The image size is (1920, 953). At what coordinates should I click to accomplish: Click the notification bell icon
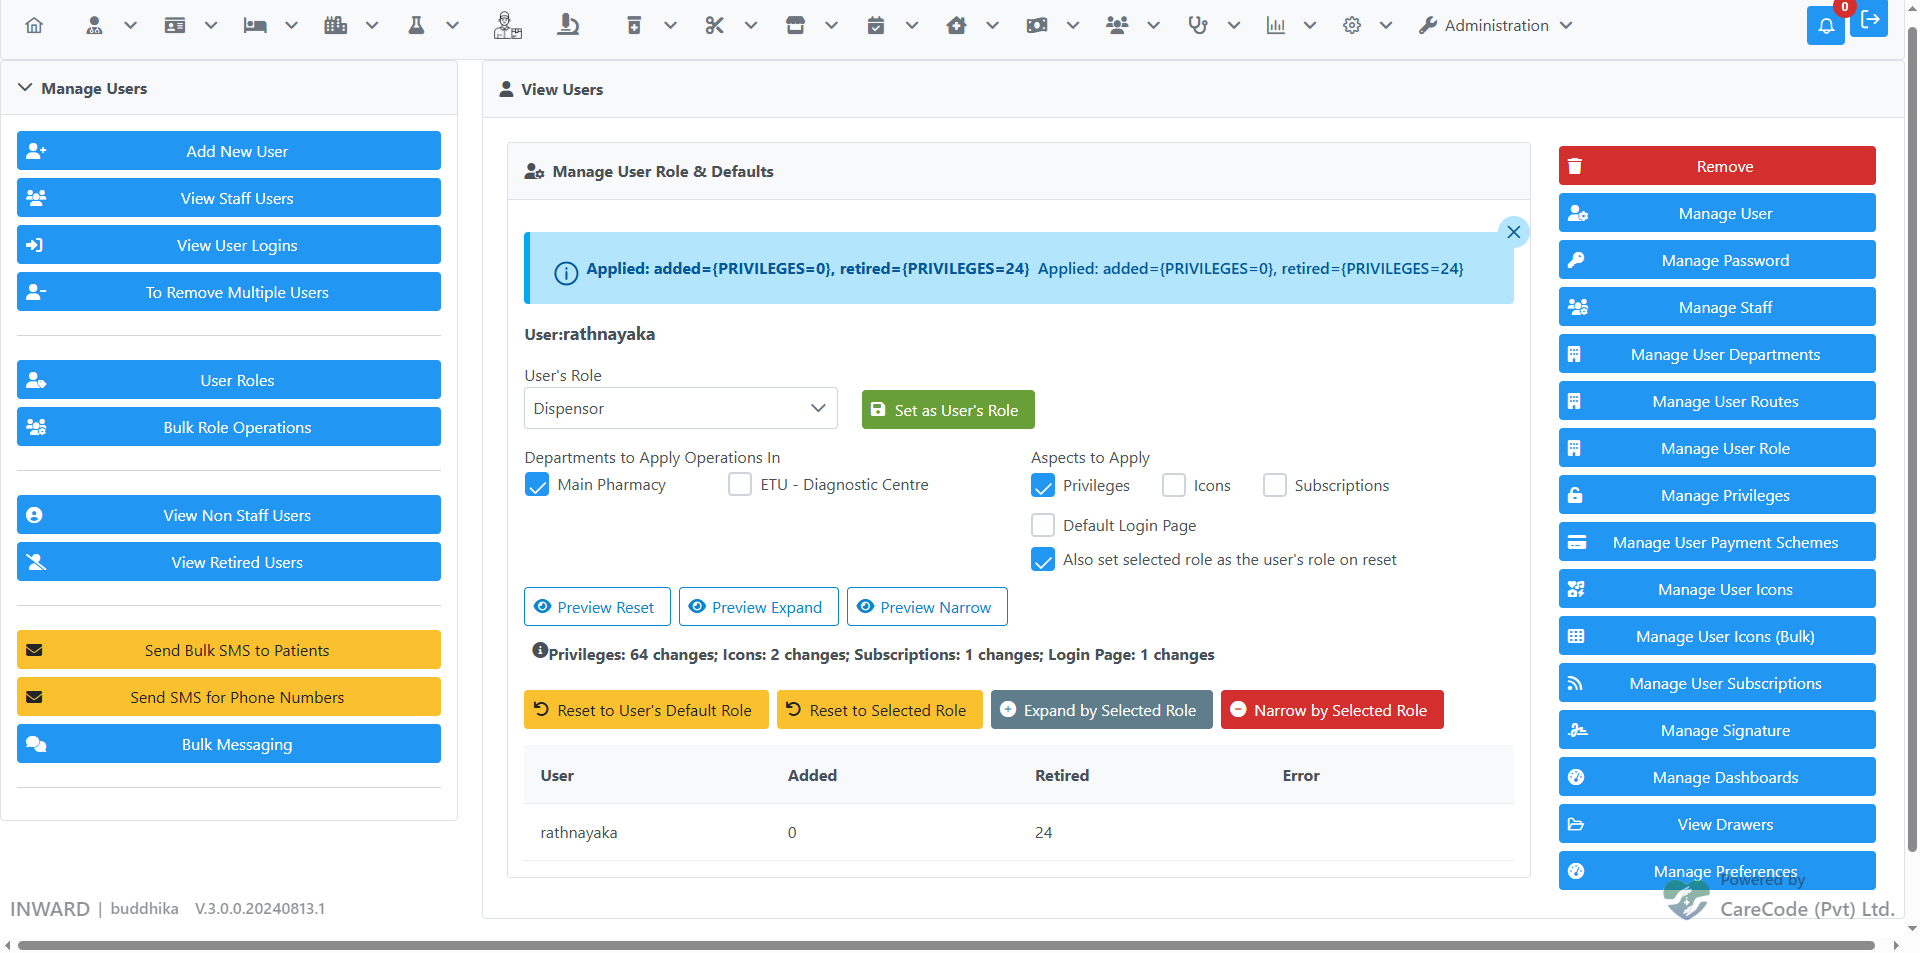tap(1825, 26)
